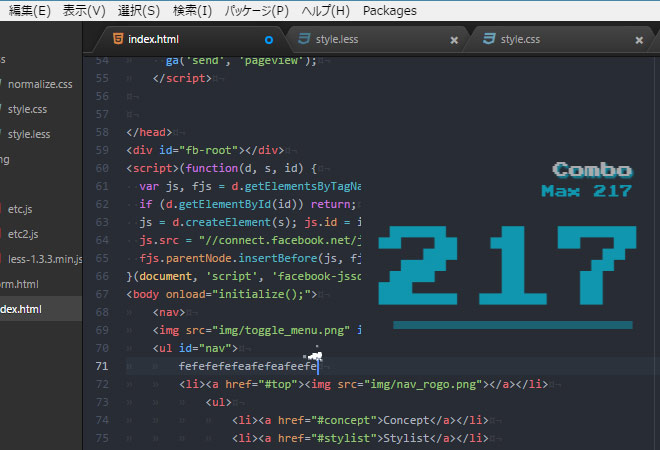660x450 pixels.
Task: Click the Stylist link text on line 75
Action: 406,438
